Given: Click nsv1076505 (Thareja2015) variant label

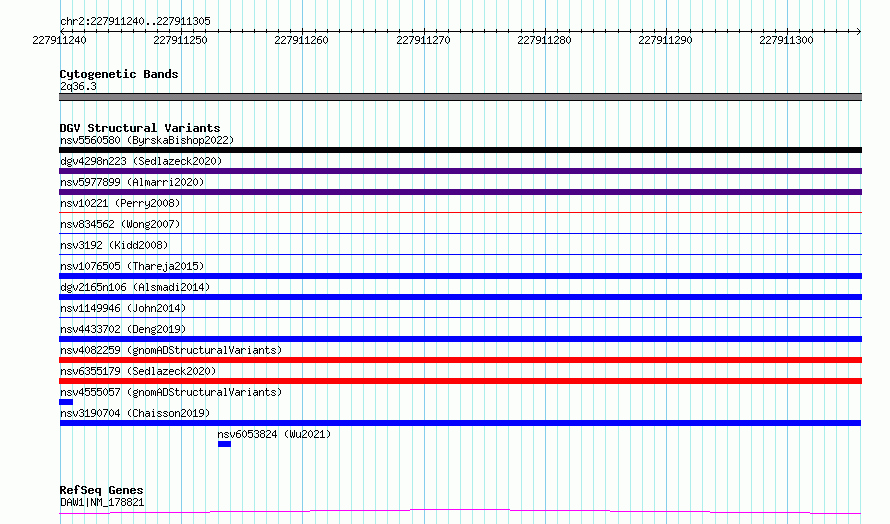Looking at the screenshot, I should pos(132,266).
